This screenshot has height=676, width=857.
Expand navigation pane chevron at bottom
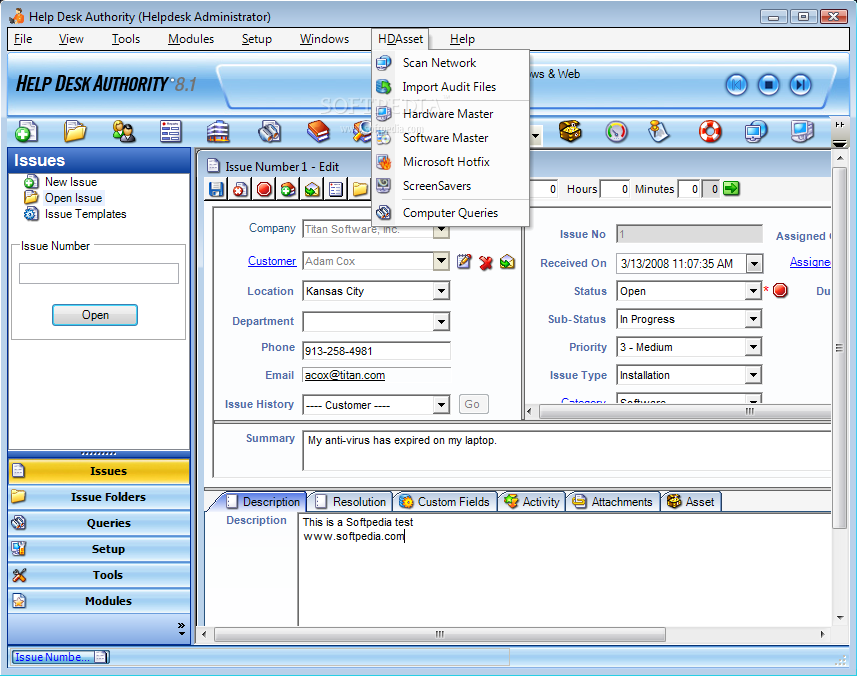(181, 629)
